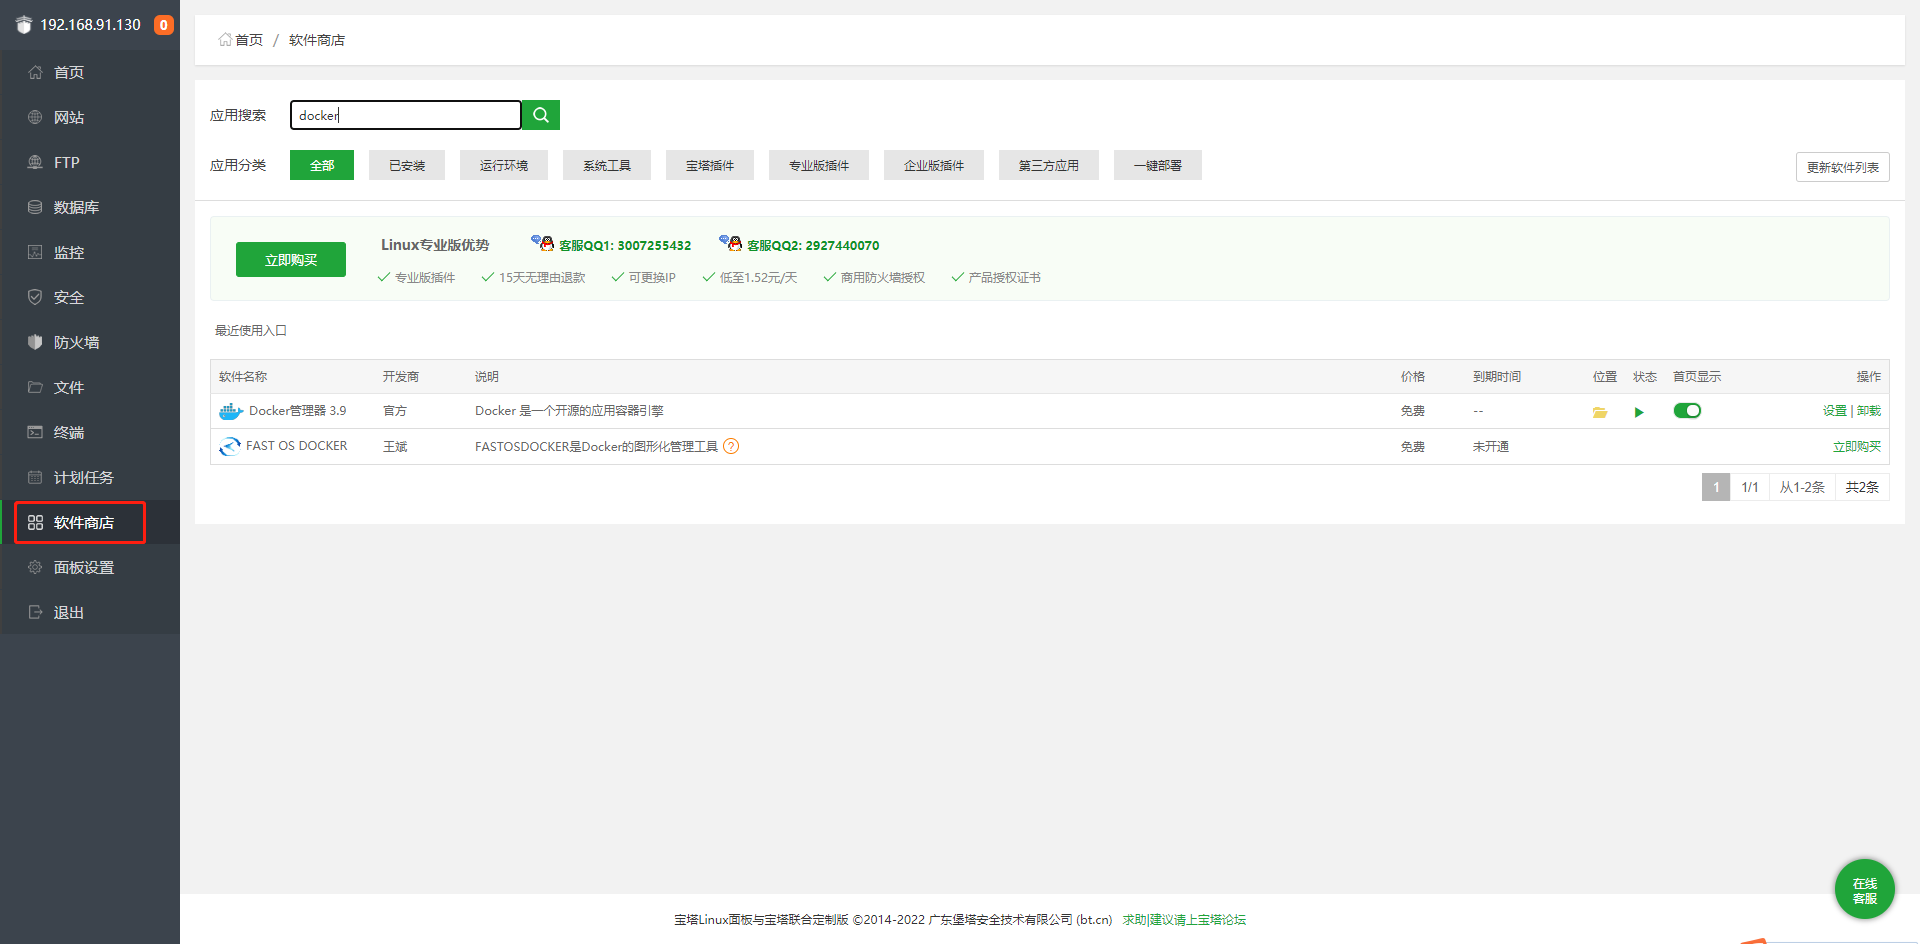Select the 宝塔插件 category tab
This screenshot has width=1920, height=944.
click(x=710, y=165)
